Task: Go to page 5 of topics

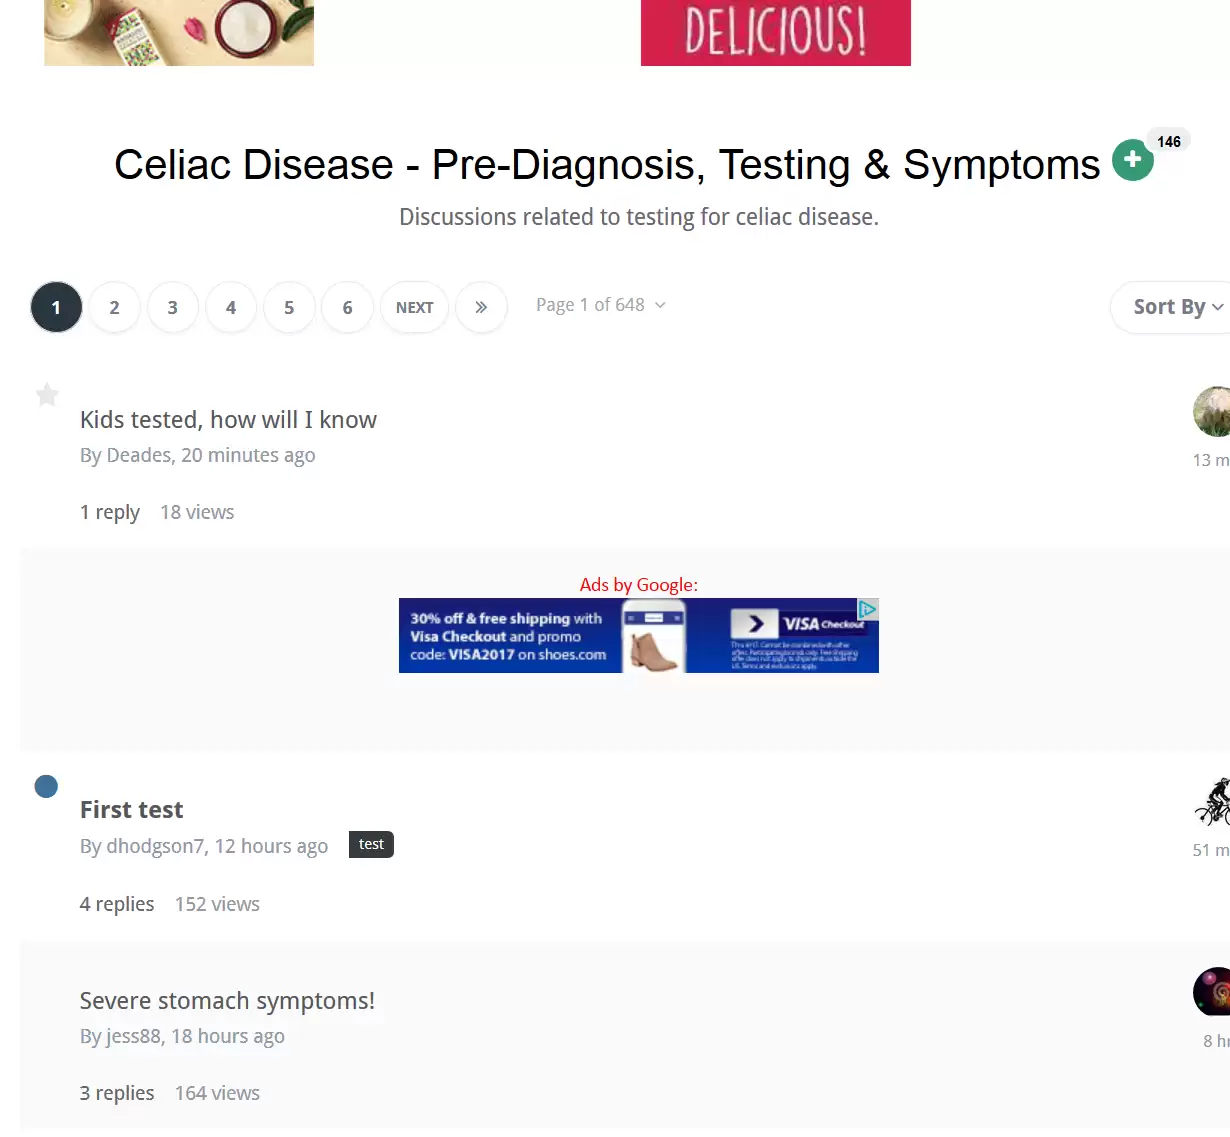Action: click(x=289, y=307)
